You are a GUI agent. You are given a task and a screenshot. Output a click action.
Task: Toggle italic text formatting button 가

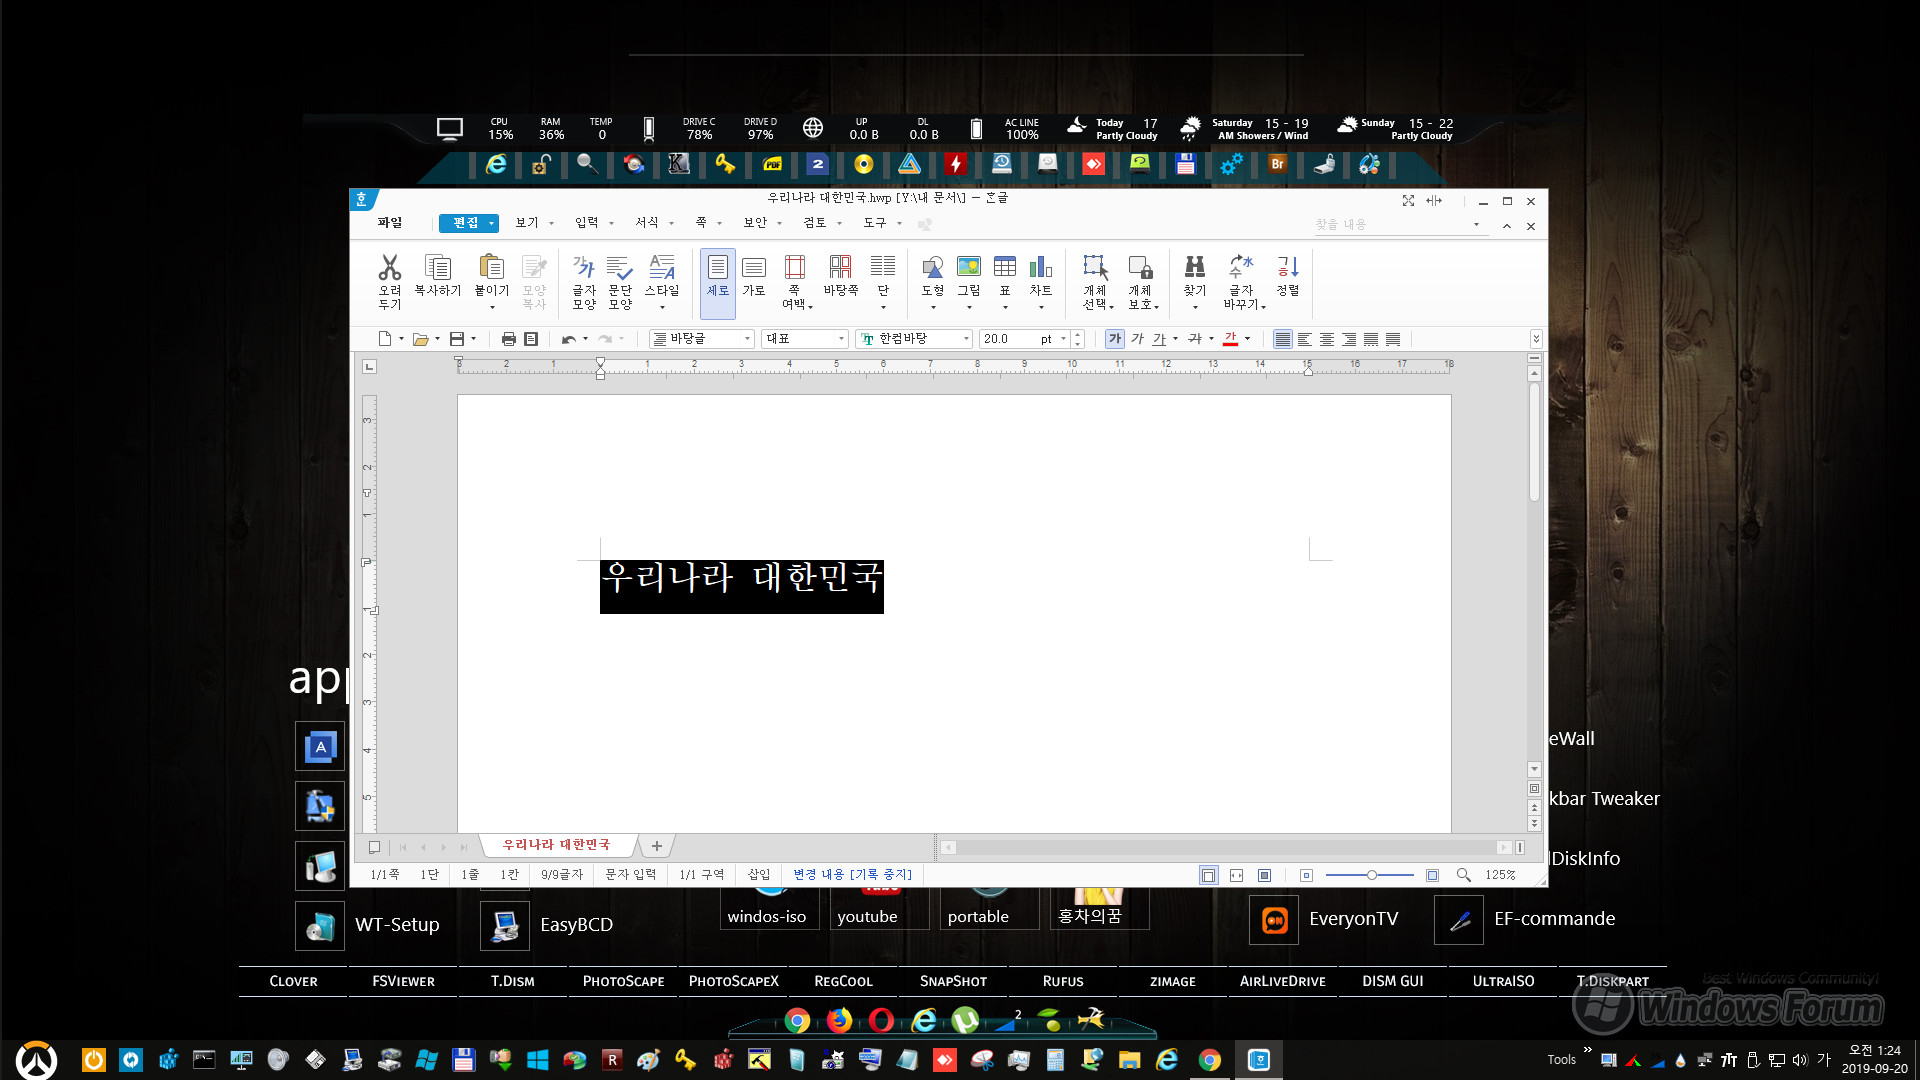coord(1137,340)
